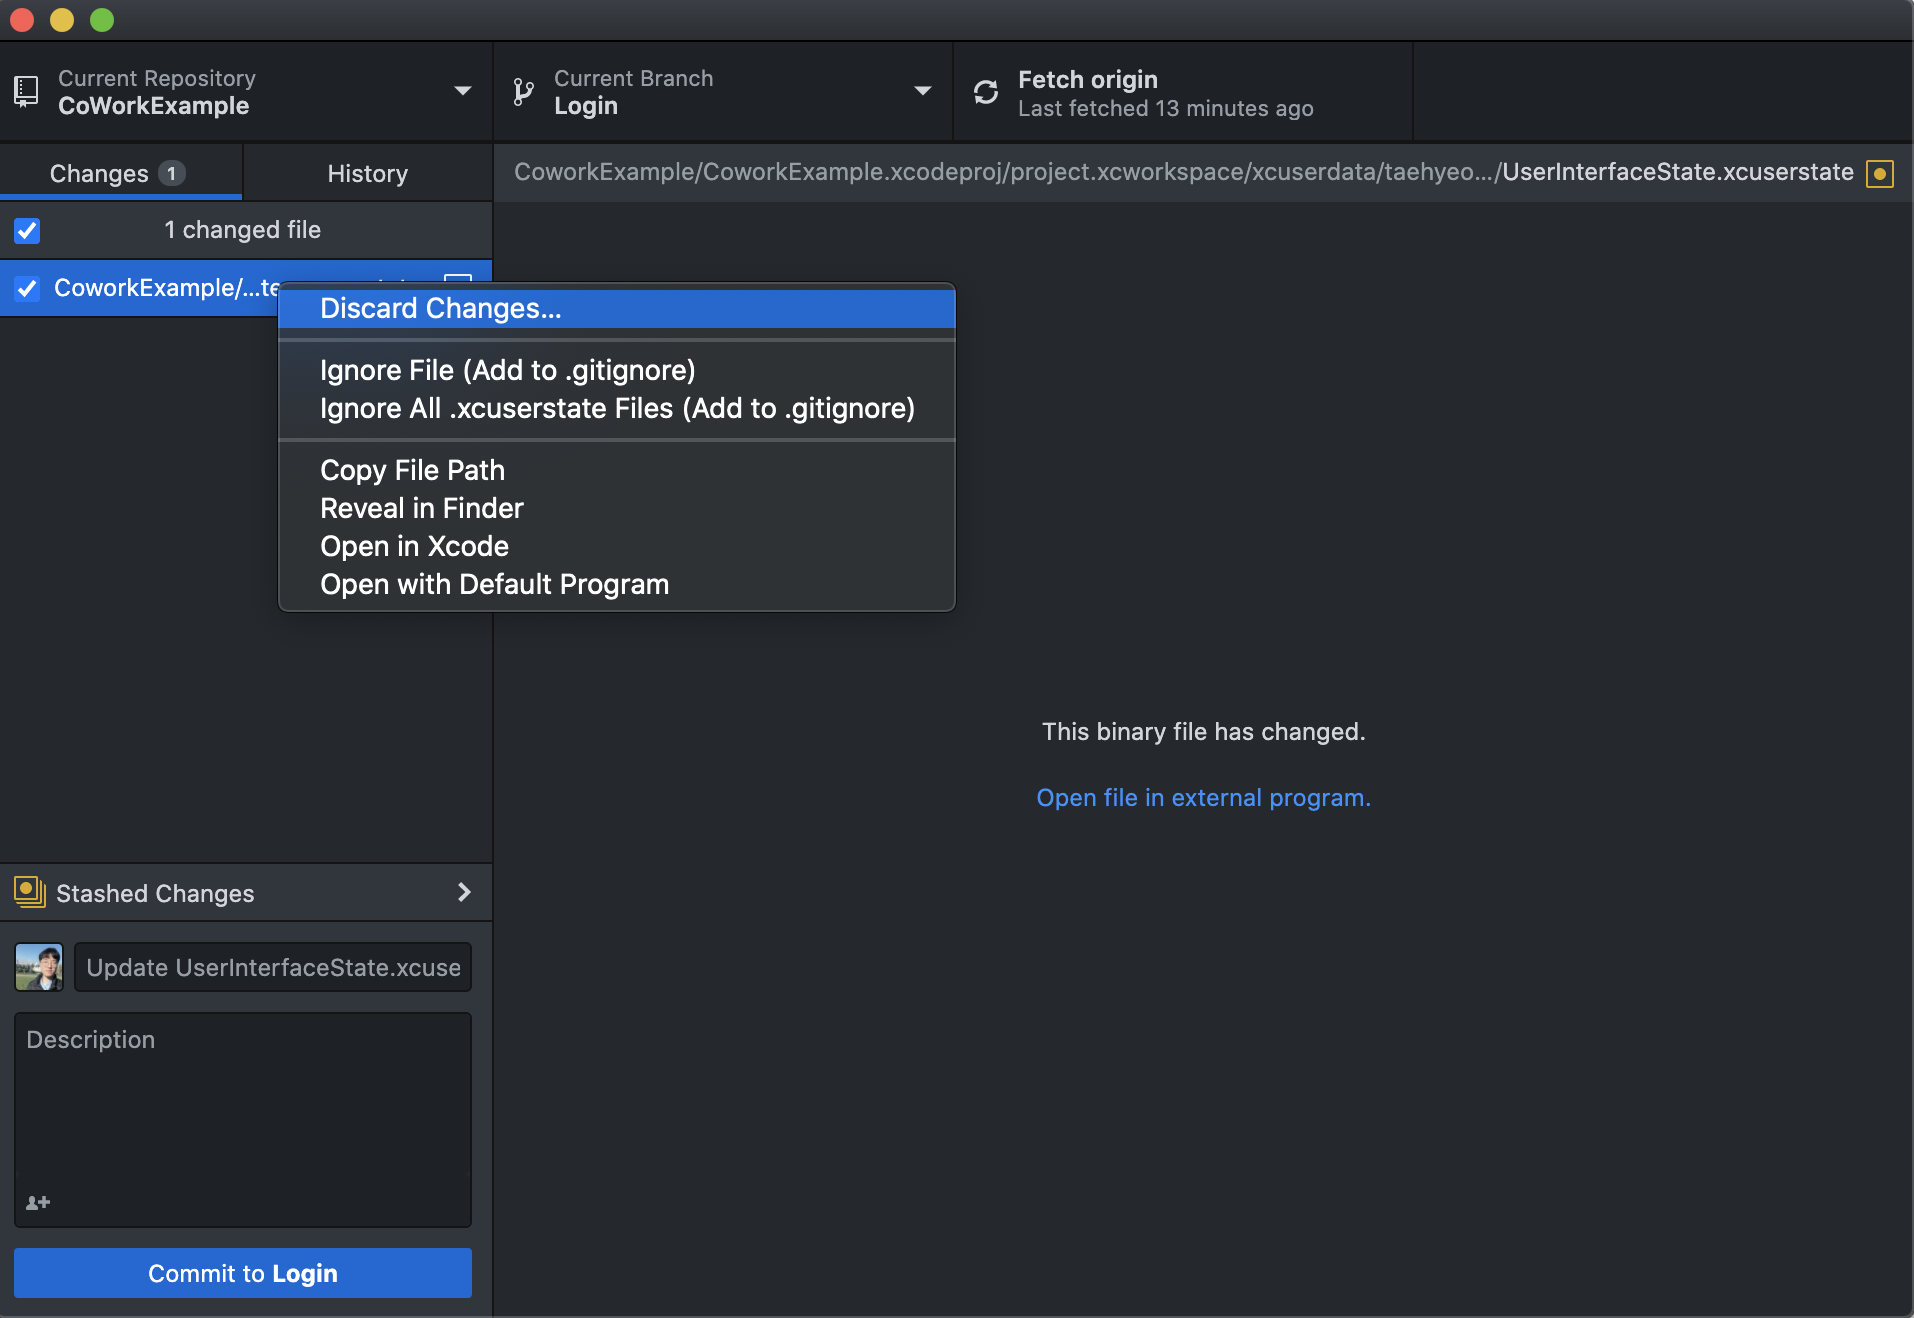Click the Fetch origin button
Image resolution: width=1914 pixels, height=1318 pixels.
tap(1183, 92)
